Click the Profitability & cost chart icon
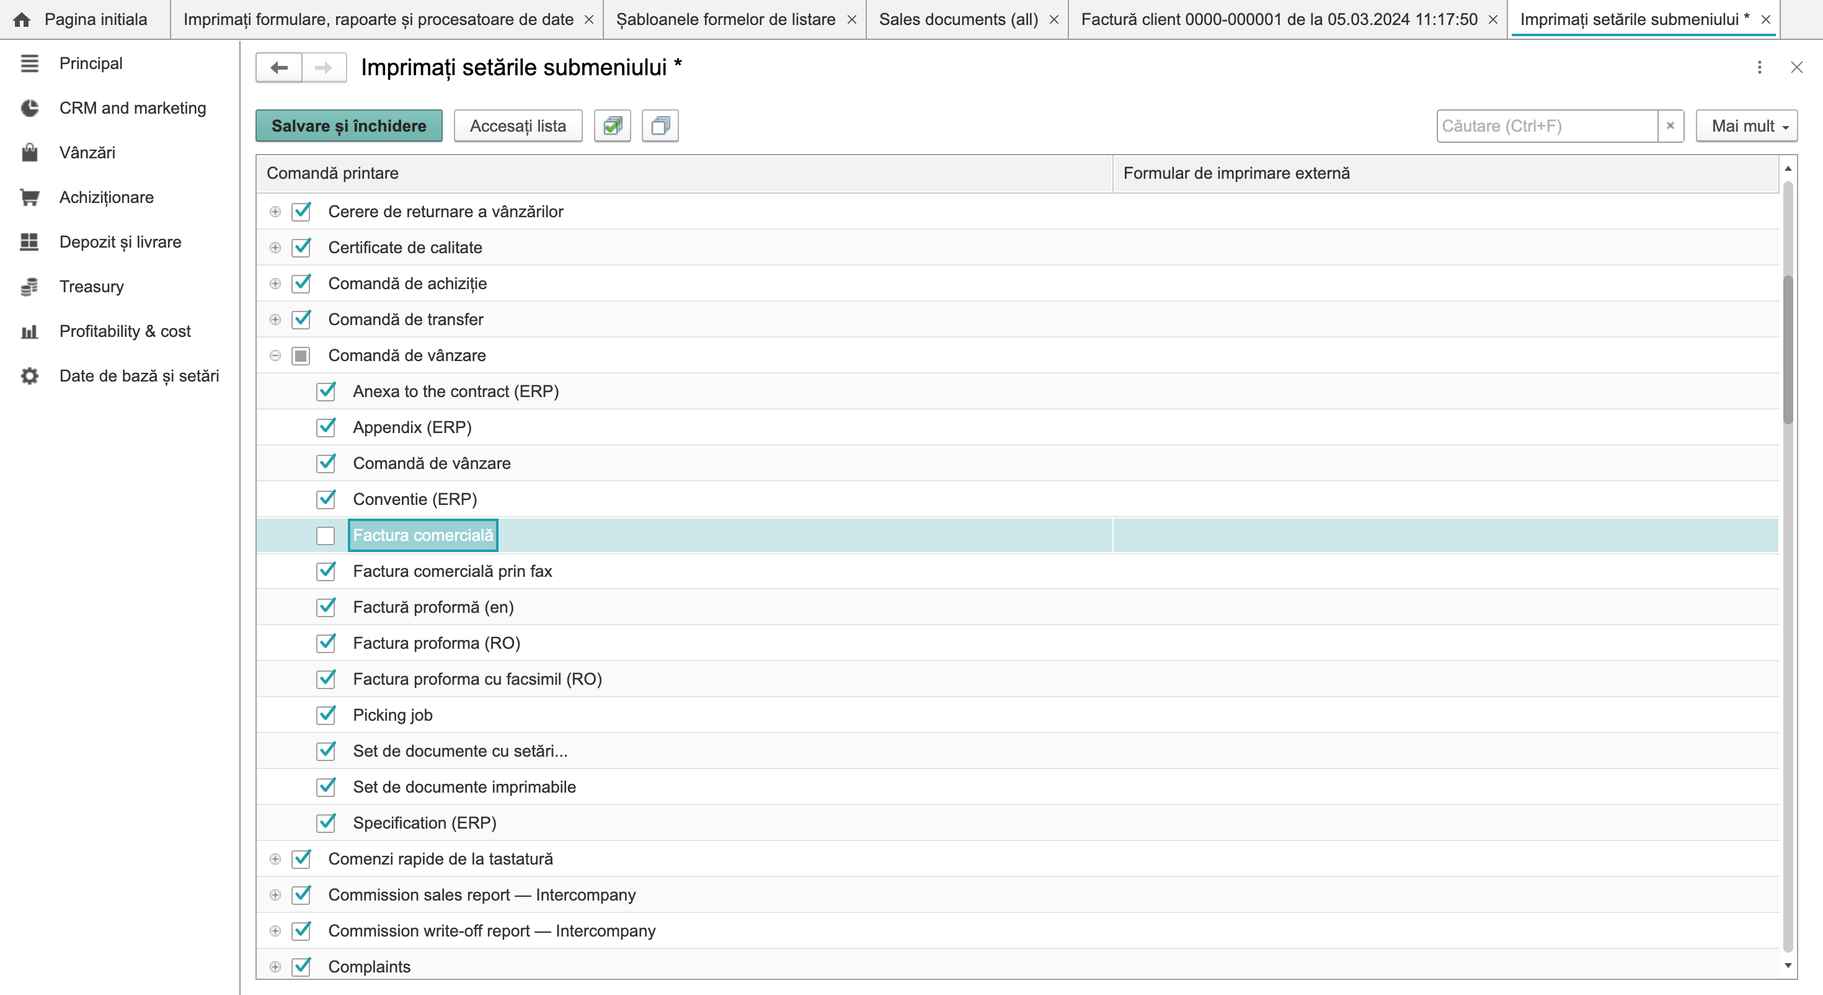 click(30, 331)
